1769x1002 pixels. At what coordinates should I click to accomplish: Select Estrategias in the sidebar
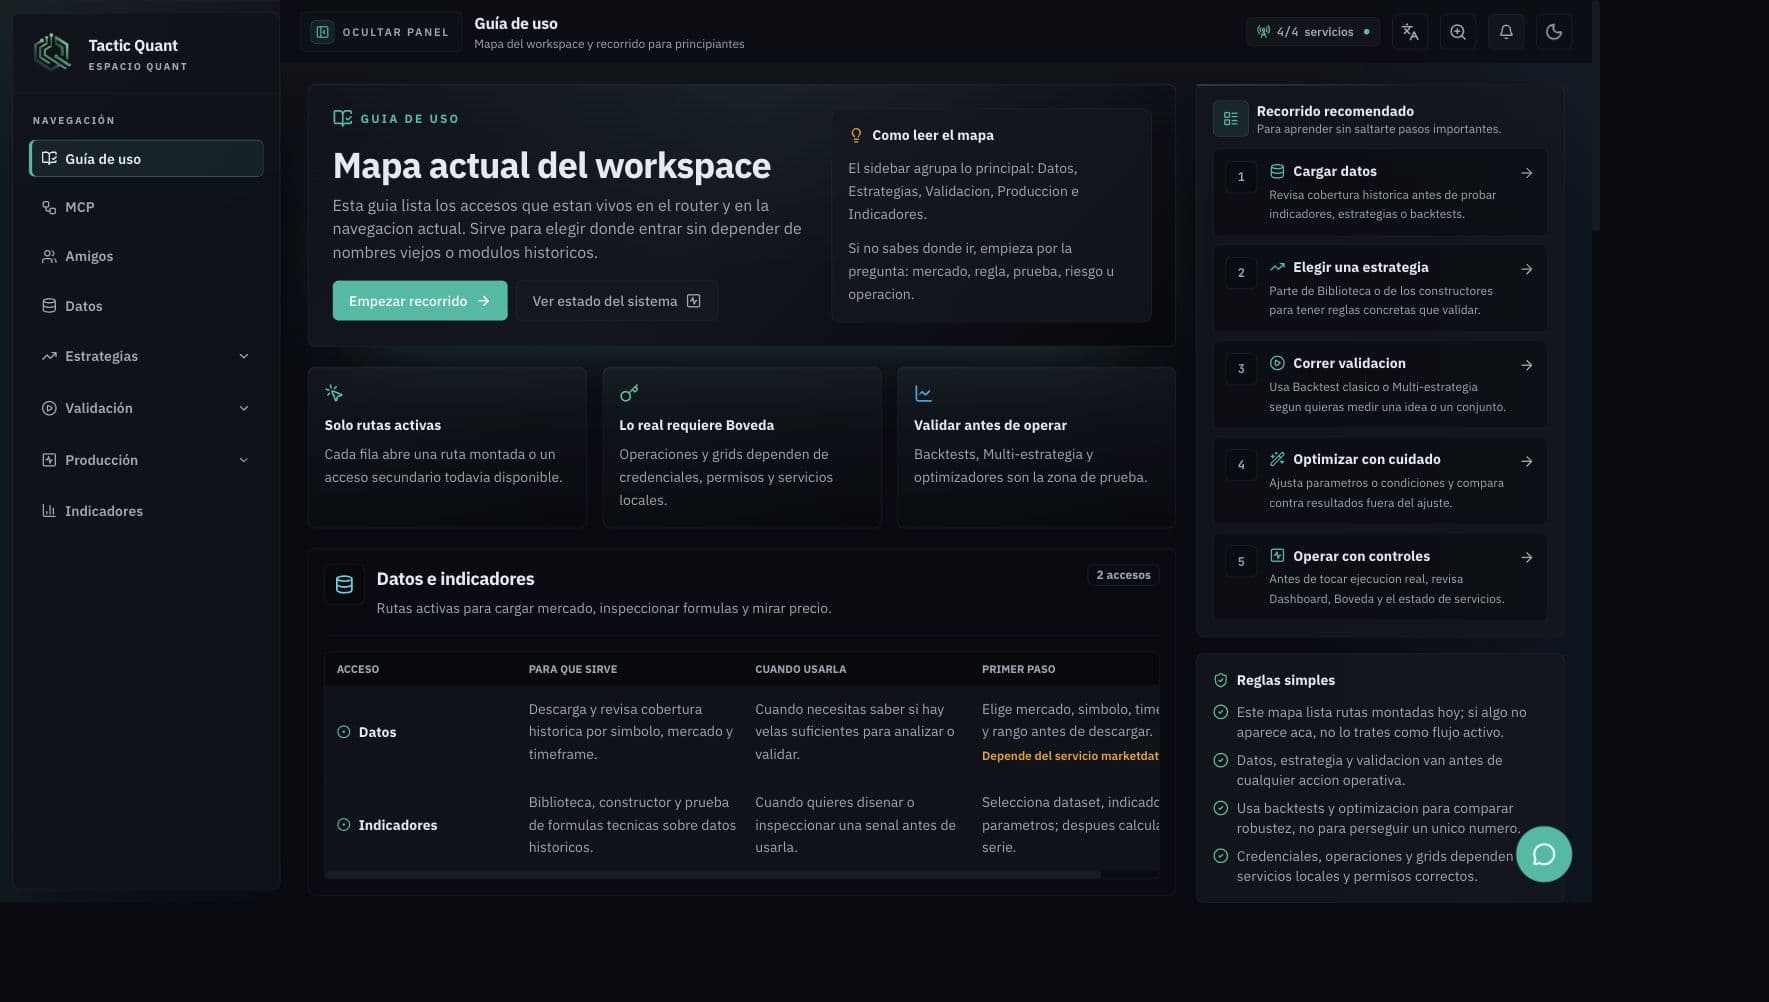tap(146, 356)
